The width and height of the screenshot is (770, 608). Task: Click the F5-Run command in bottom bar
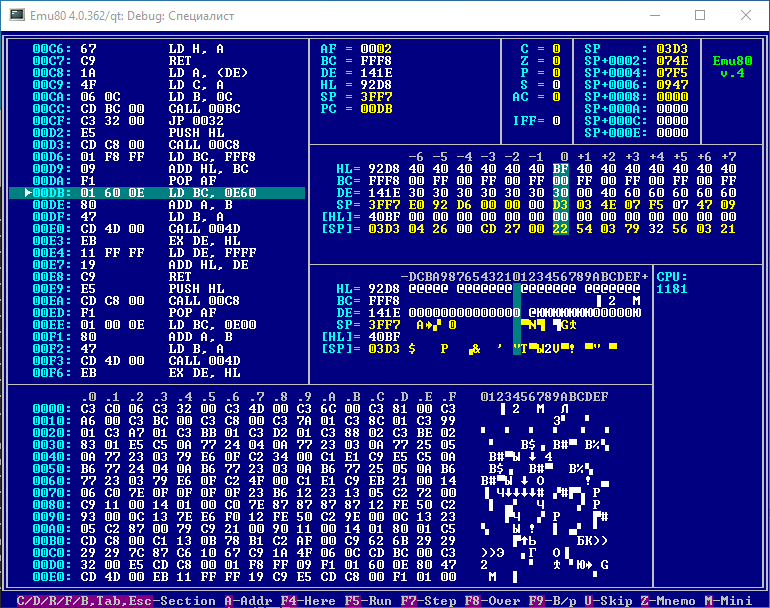[x=367, y=601]
